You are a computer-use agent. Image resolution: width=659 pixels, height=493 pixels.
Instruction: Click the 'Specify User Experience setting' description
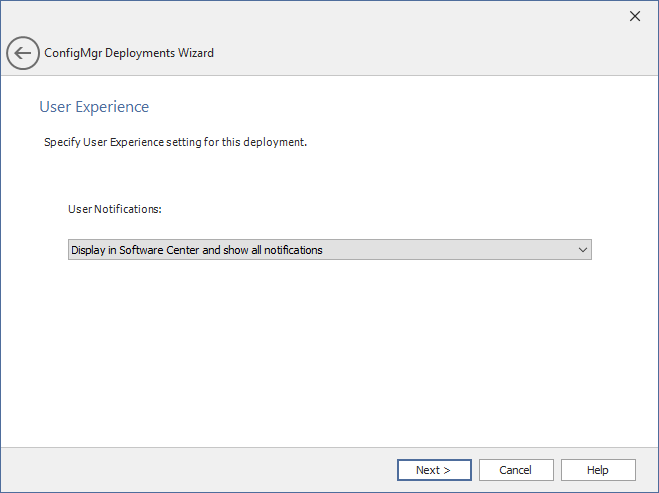point(175,142)
